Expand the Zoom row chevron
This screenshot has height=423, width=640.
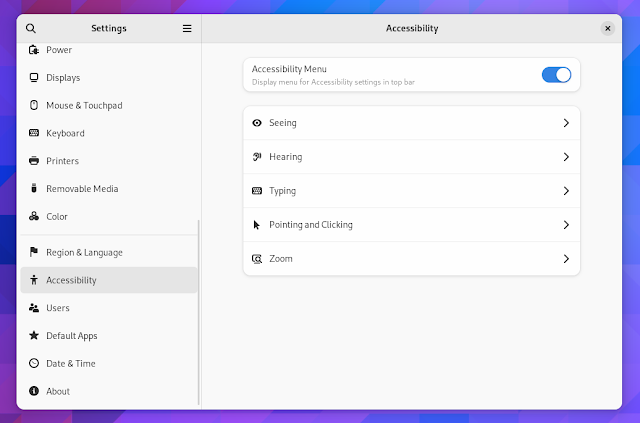(566, 258)
